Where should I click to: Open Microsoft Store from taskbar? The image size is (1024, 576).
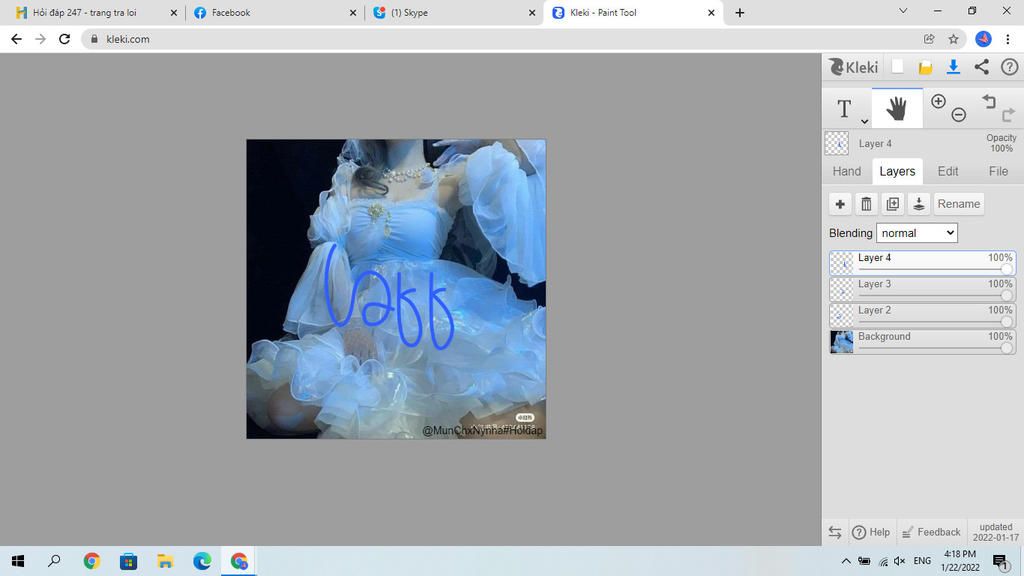(129, 561)
